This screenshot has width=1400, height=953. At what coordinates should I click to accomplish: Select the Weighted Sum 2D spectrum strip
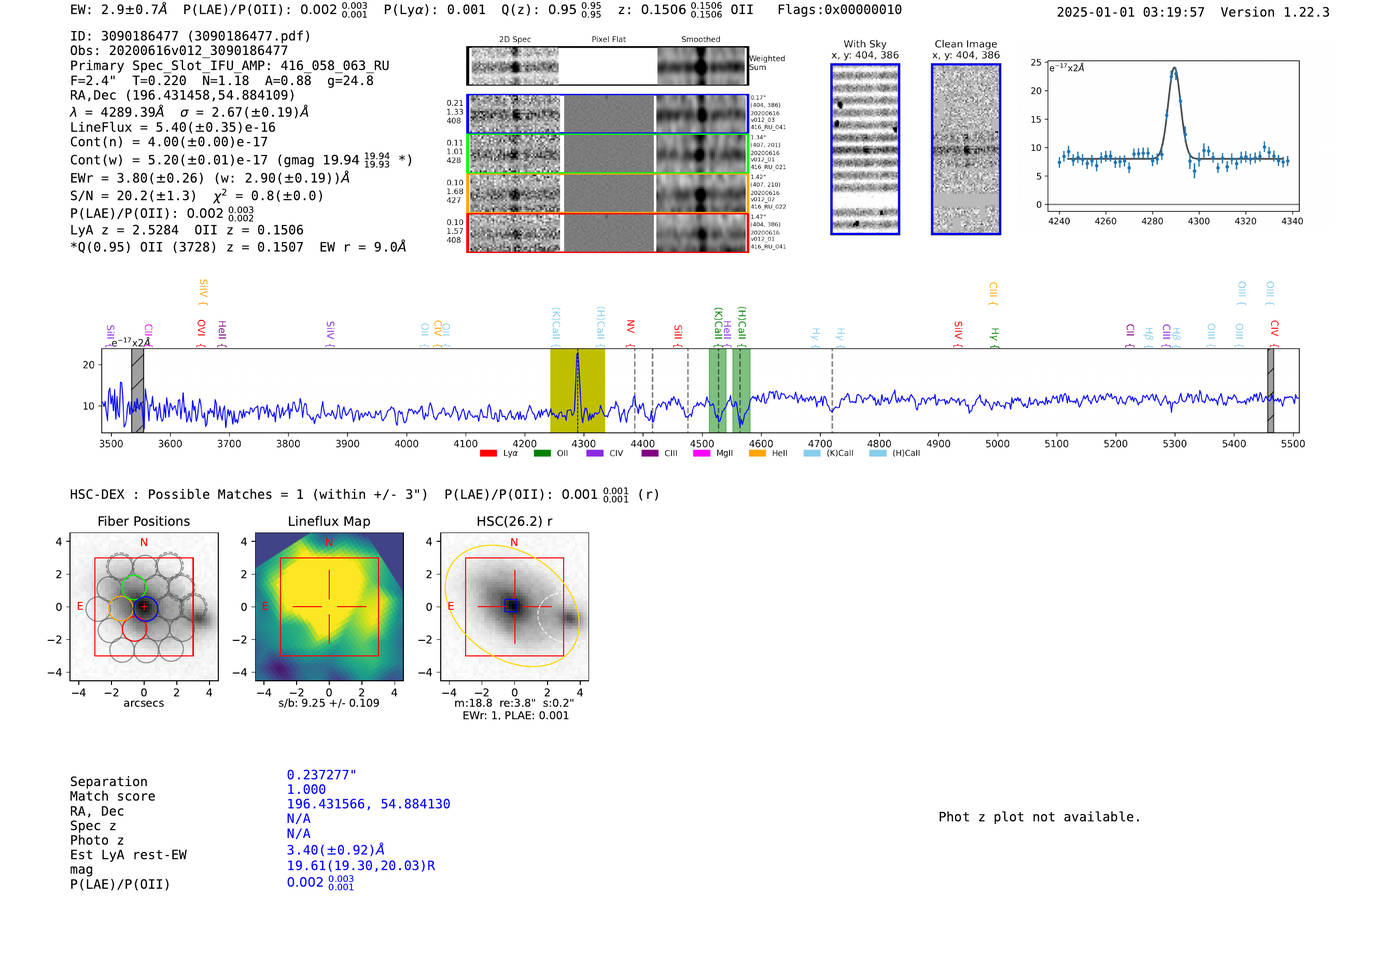pos(608,66)
